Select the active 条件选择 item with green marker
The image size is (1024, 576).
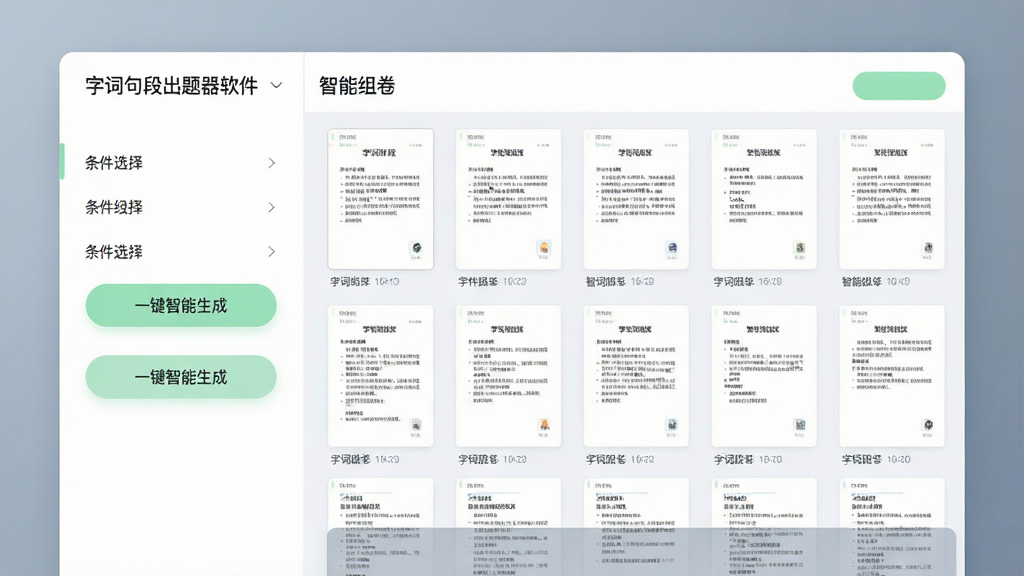click(114, 163)
